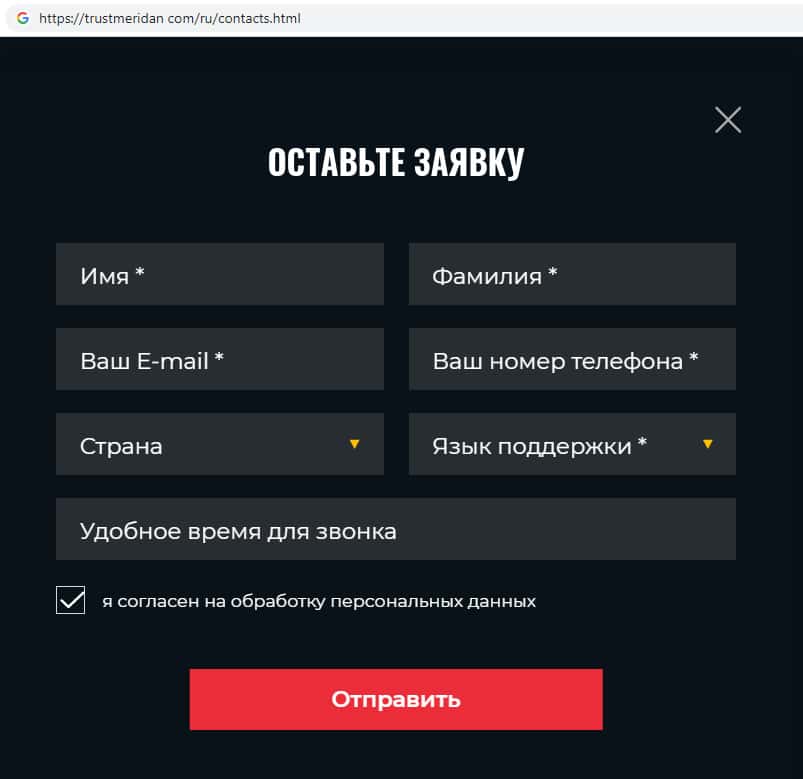Click the asterisk after Ваш номер телефона
This screenshot has width=803, height=779.
[x=693, y=358]
